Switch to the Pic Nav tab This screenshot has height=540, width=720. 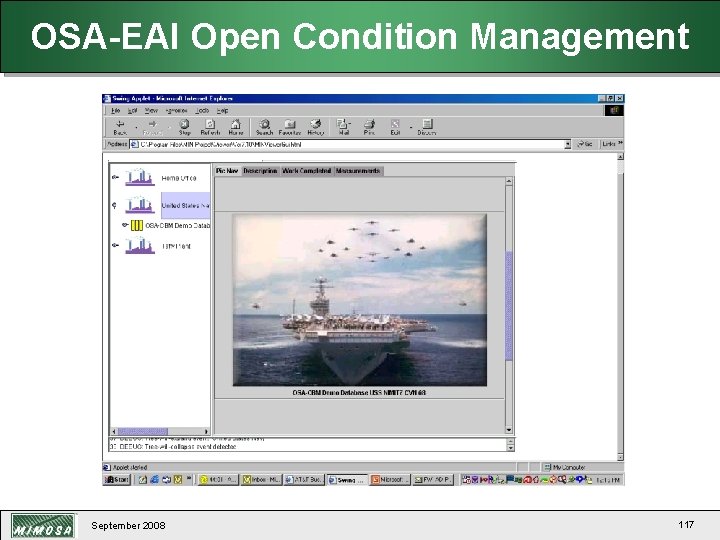pyautogui.click(x=227, y=171)
